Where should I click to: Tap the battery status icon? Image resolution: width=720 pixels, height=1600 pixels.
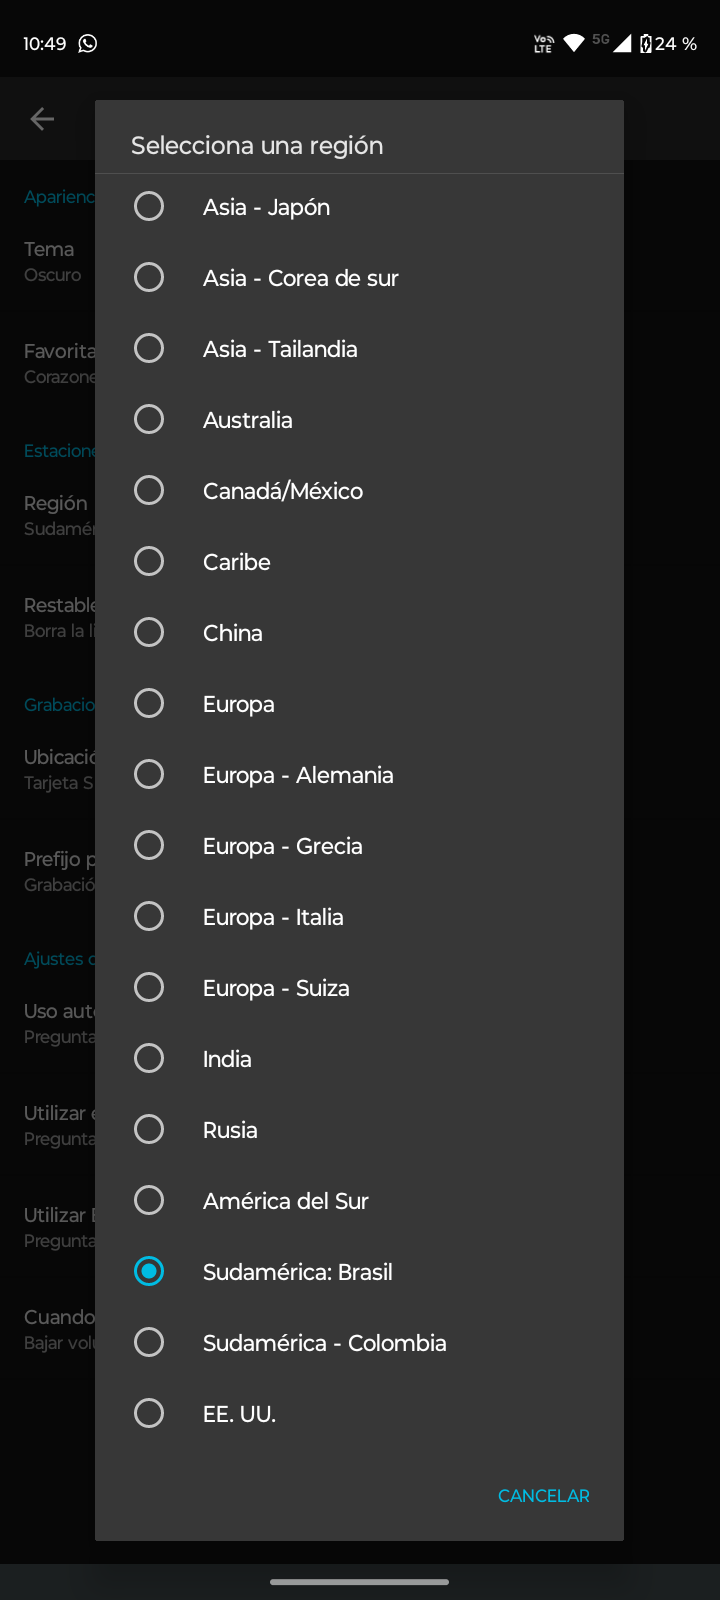[646, 43]
